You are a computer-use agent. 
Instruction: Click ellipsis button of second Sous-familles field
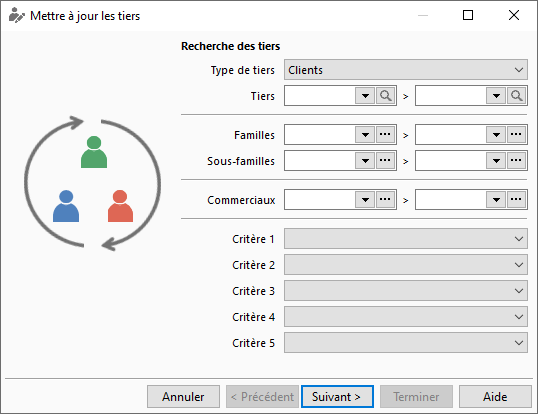click(x=516, y=161)
